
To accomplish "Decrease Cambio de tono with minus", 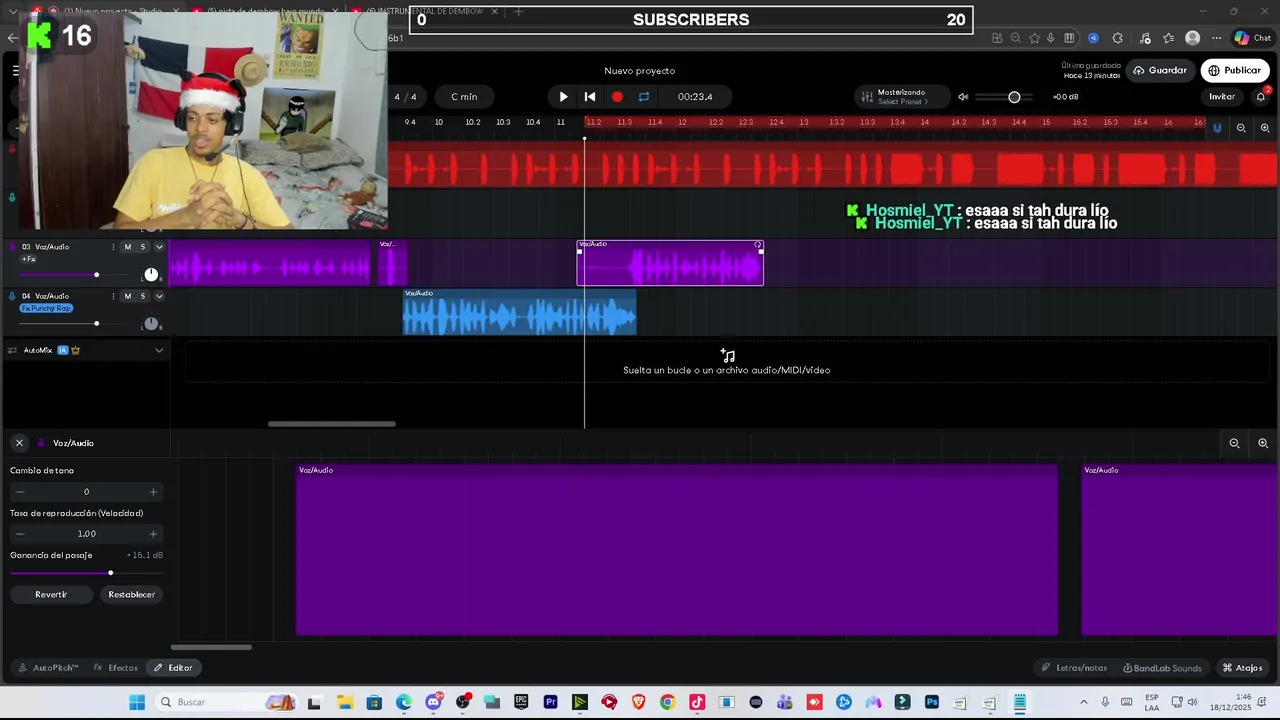I will pos(19,492).
